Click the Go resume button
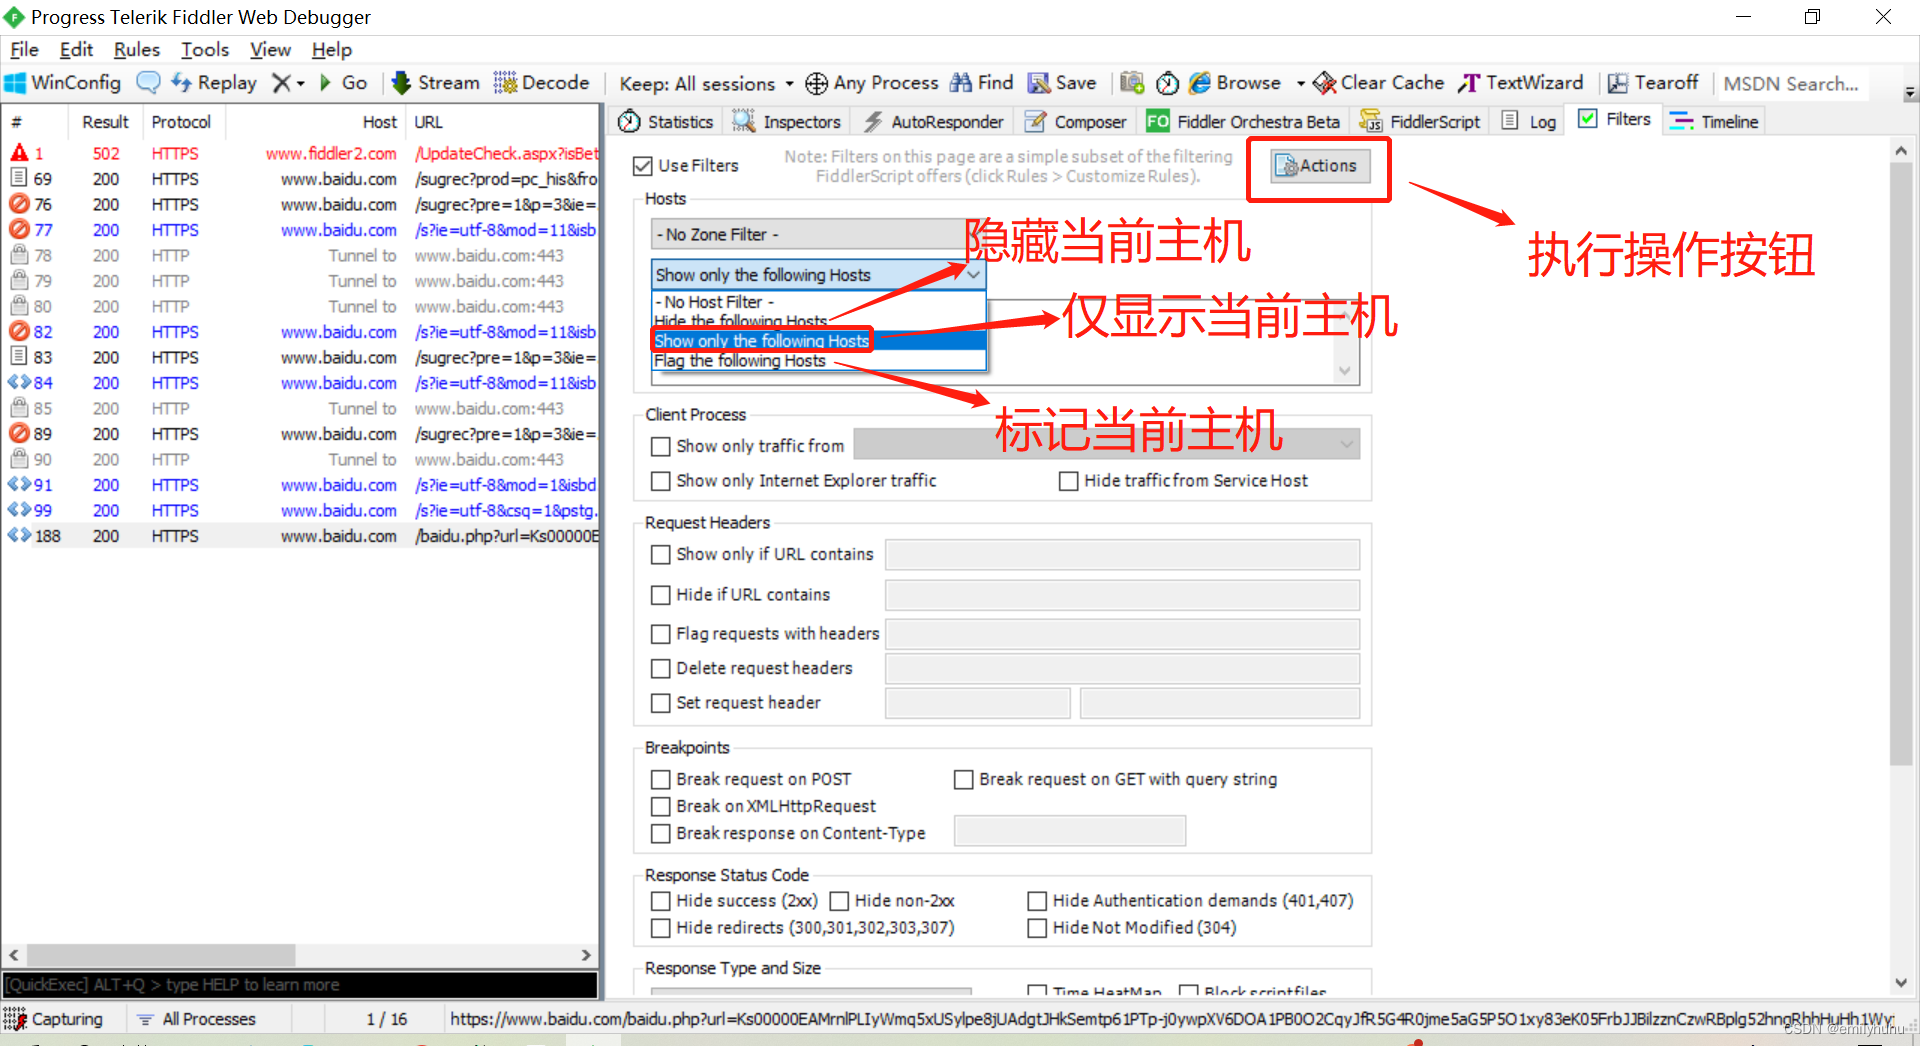 point(343,83)
